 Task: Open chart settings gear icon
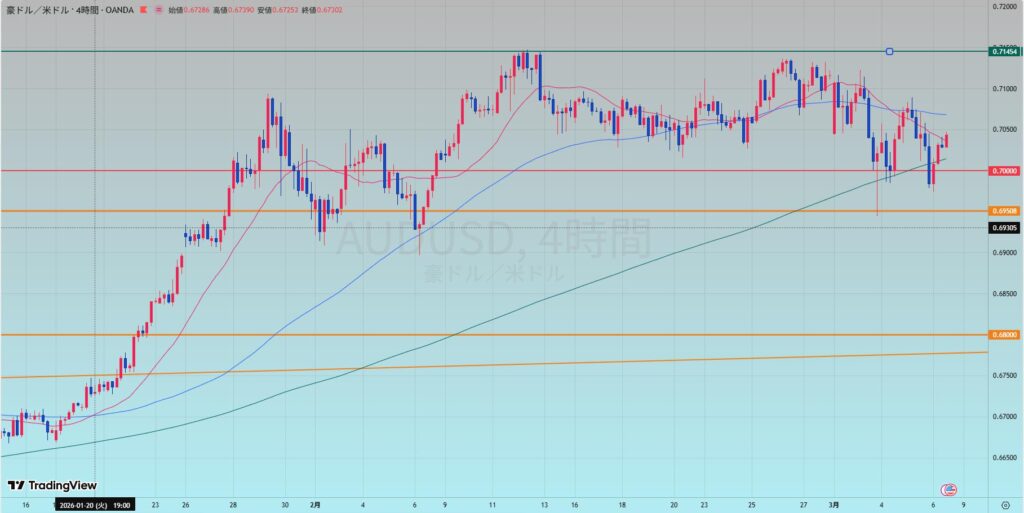(1004, 506)
